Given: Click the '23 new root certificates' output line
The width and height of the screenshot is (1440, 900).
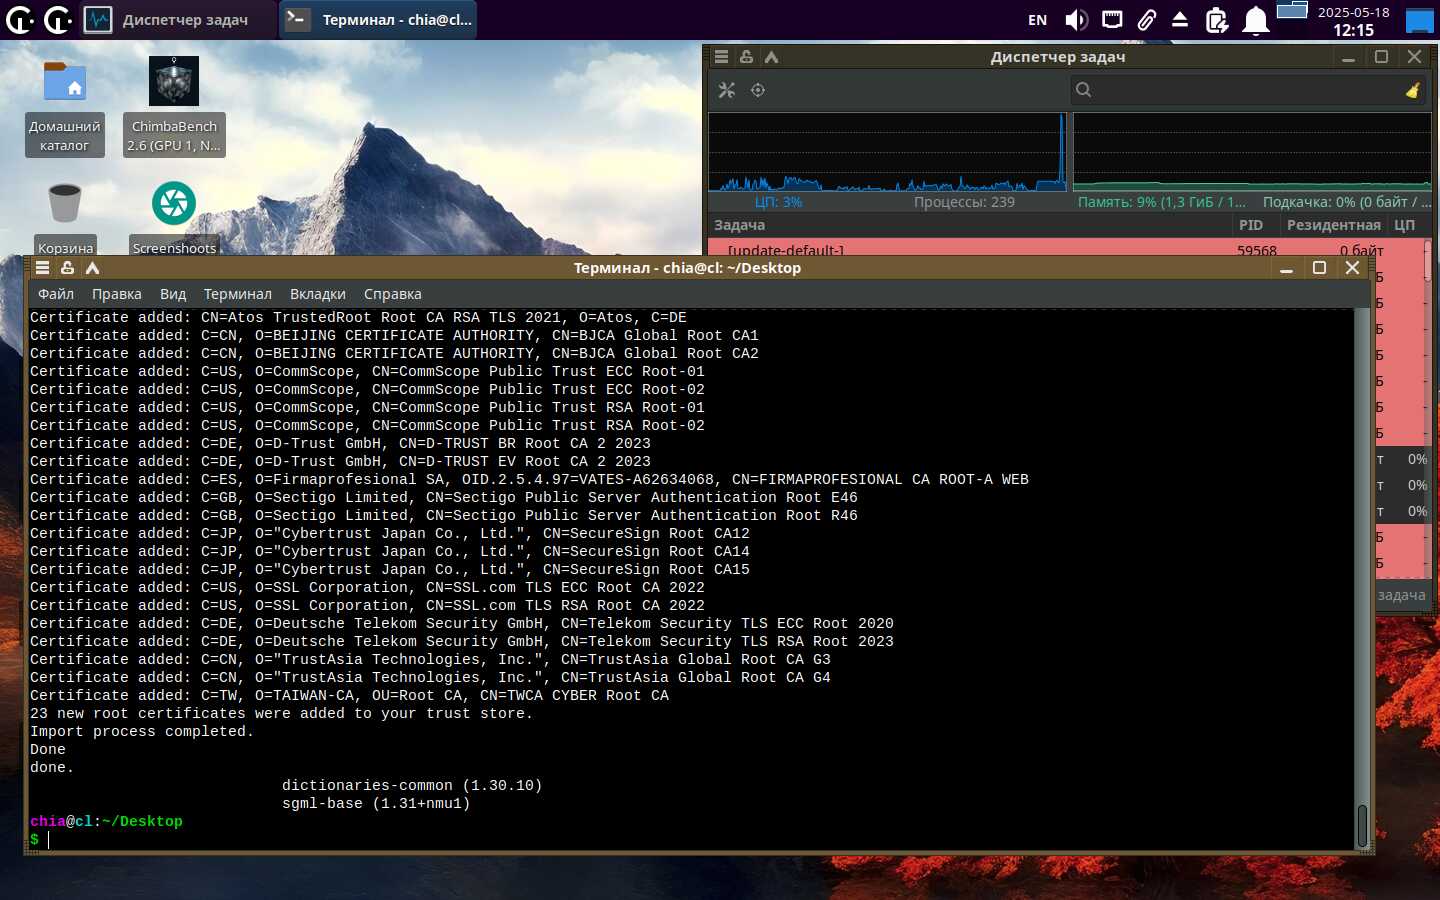Looking at the screenshot, I should click(x=281, y=714).
